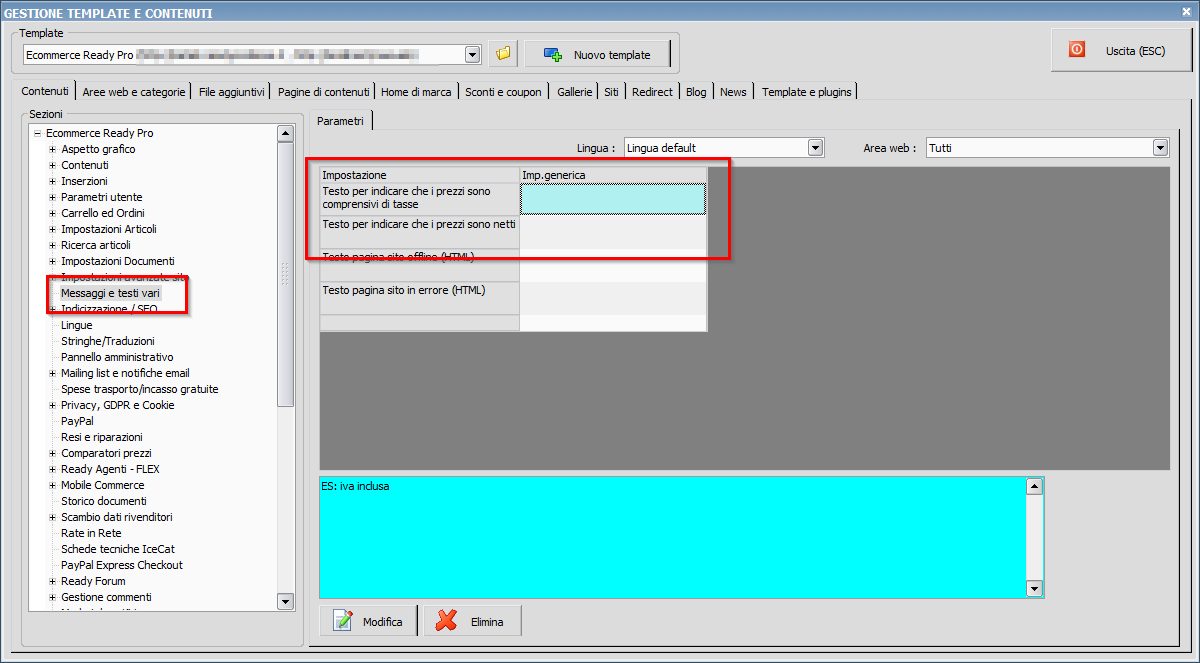Expand the Mailing list e notifiche email node
This screenshot has height=663, width=1200.
point(53,373)
